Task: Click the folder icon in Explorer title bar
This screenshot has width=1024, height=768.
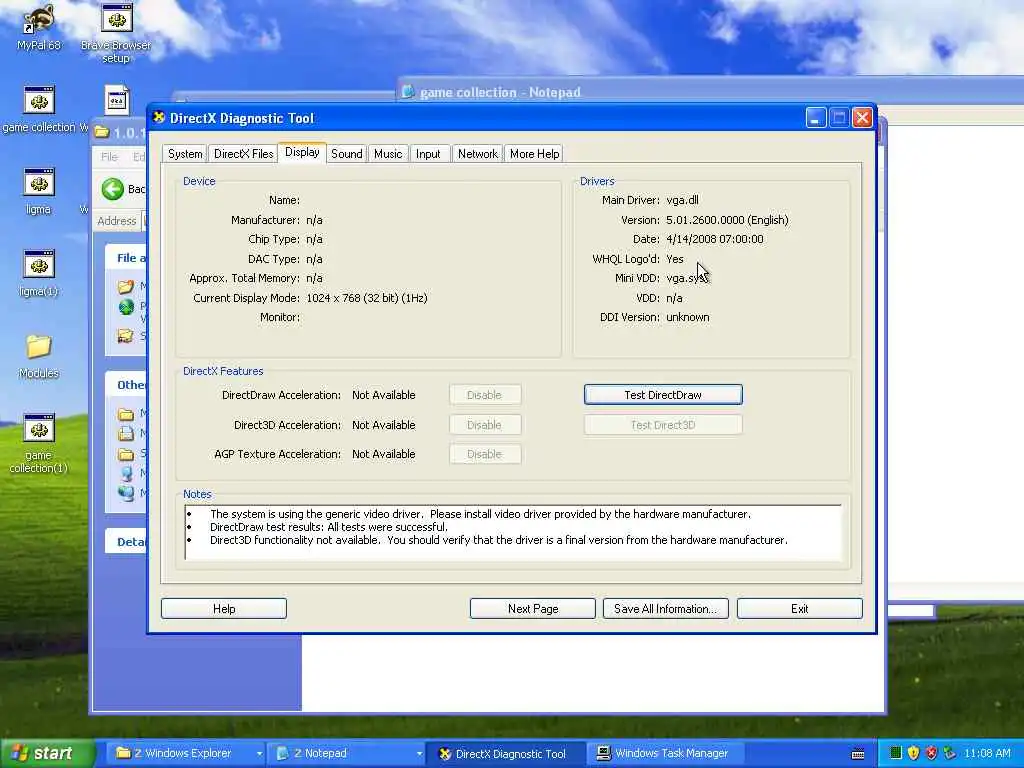Action: pyautogui.click(x=101, y=133)
